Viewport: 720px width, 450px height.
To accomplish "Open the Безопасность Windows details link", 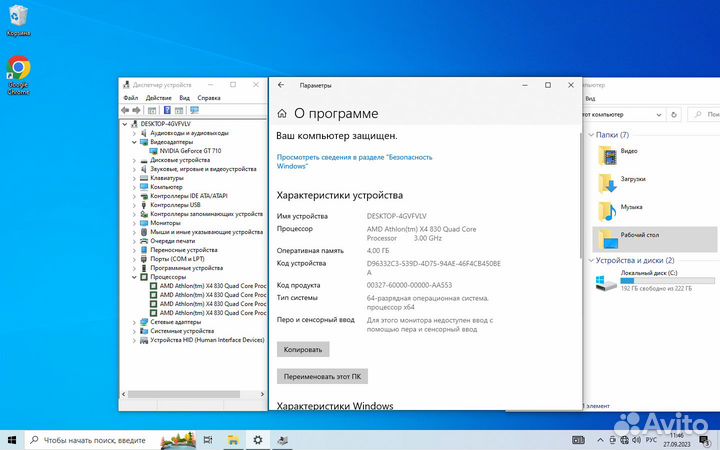I will point(354,162).
